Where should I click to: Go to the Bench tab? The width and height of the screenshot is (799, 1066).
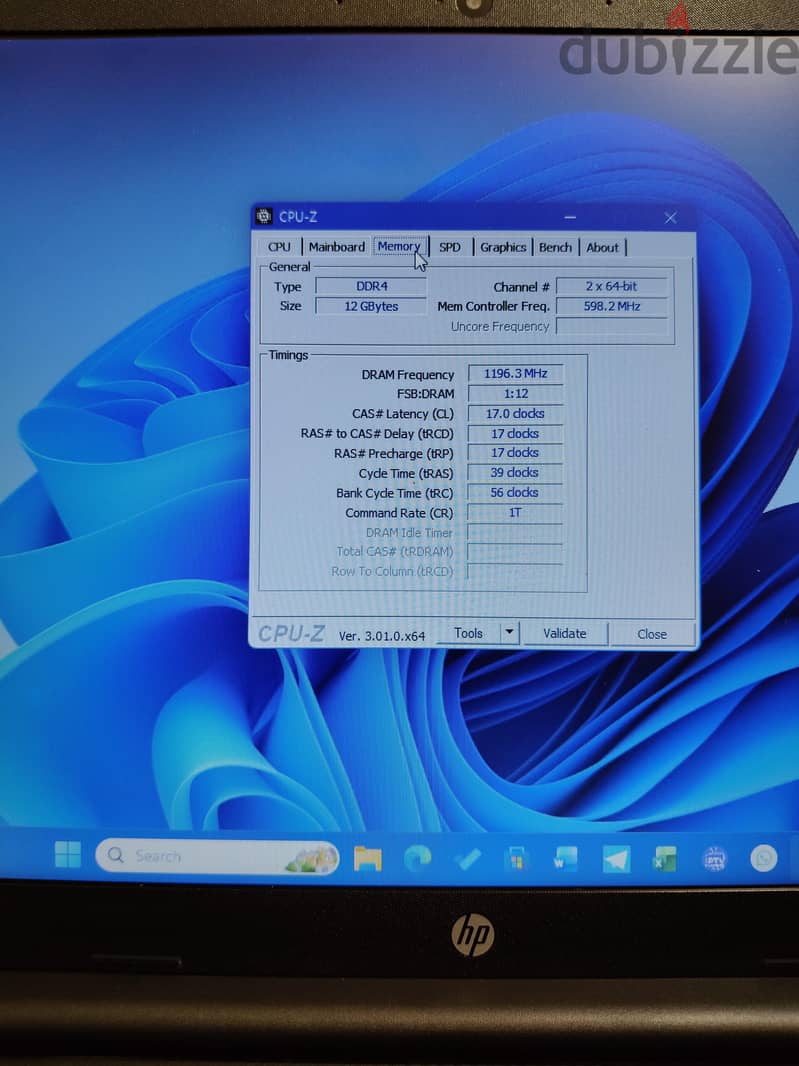click(555, 247)
